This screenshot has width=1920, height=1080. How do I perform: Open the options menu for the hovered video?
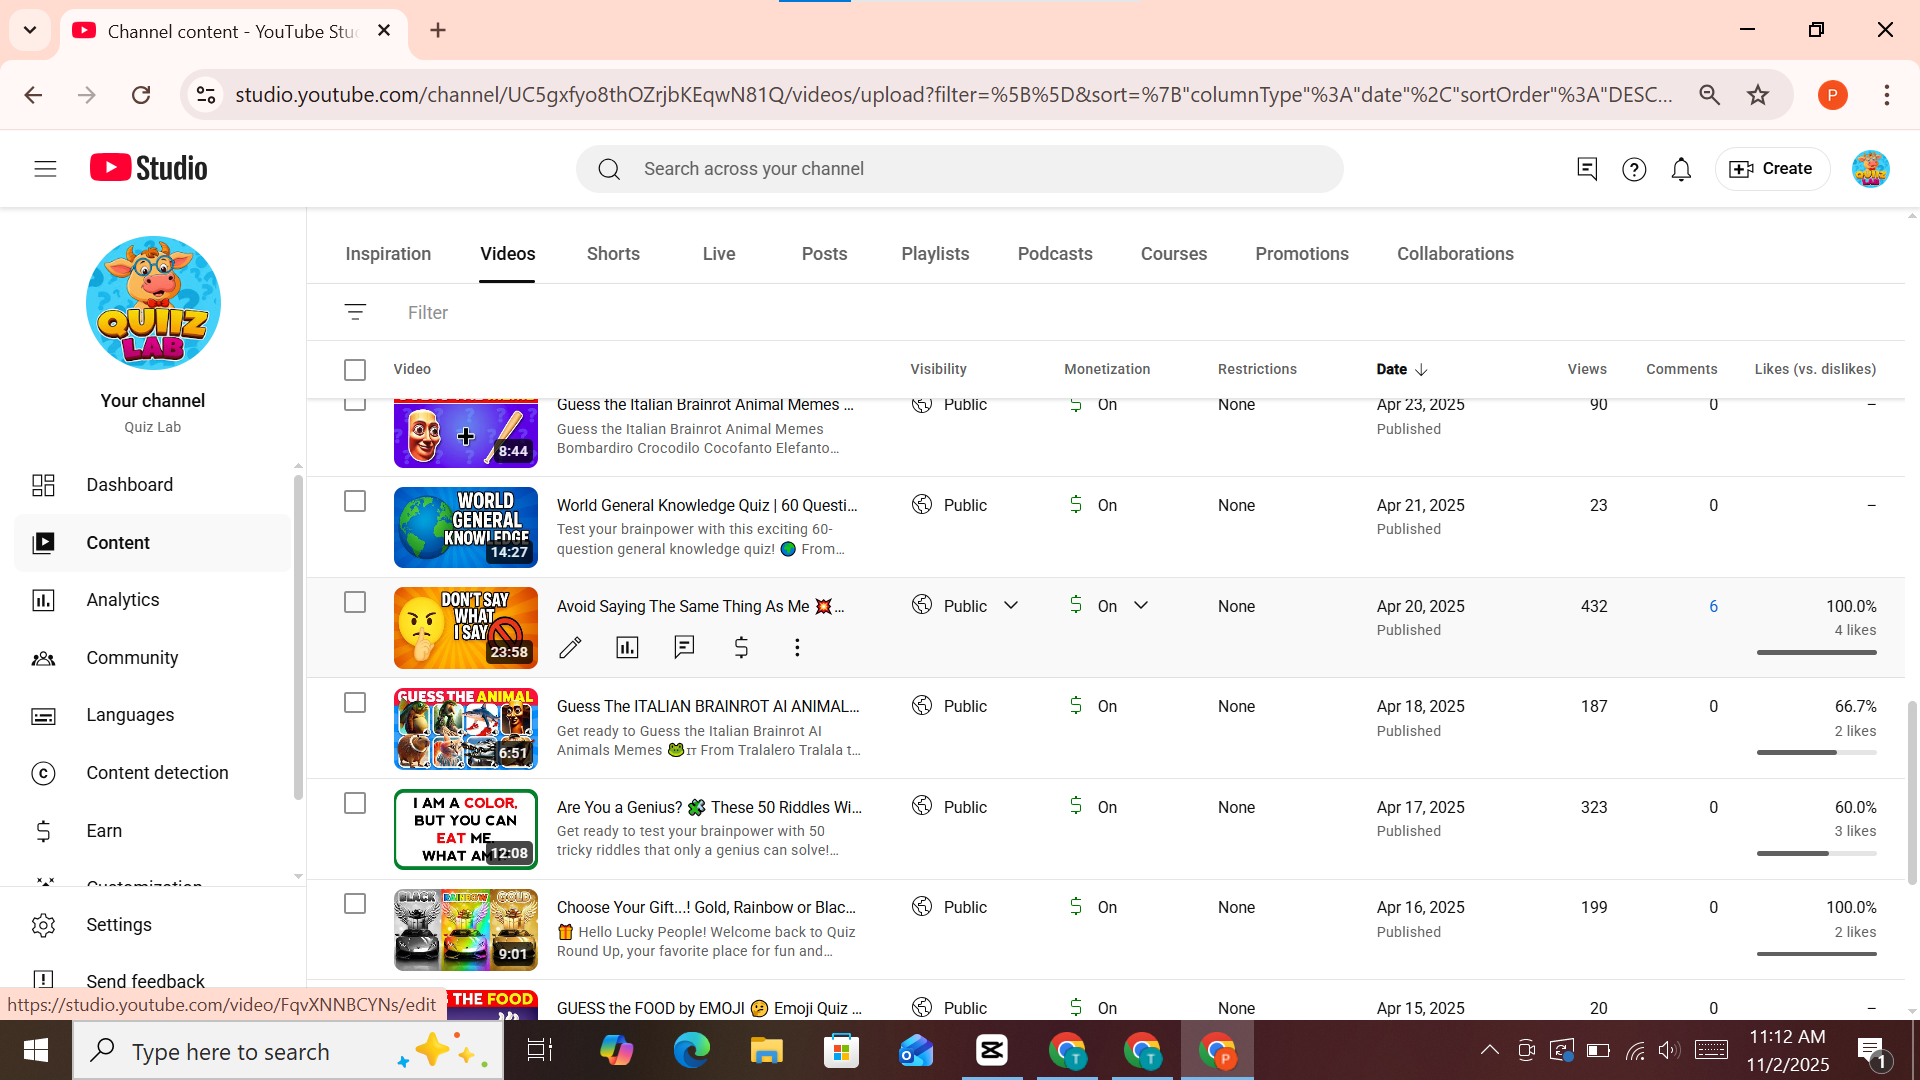pos(797,647)
